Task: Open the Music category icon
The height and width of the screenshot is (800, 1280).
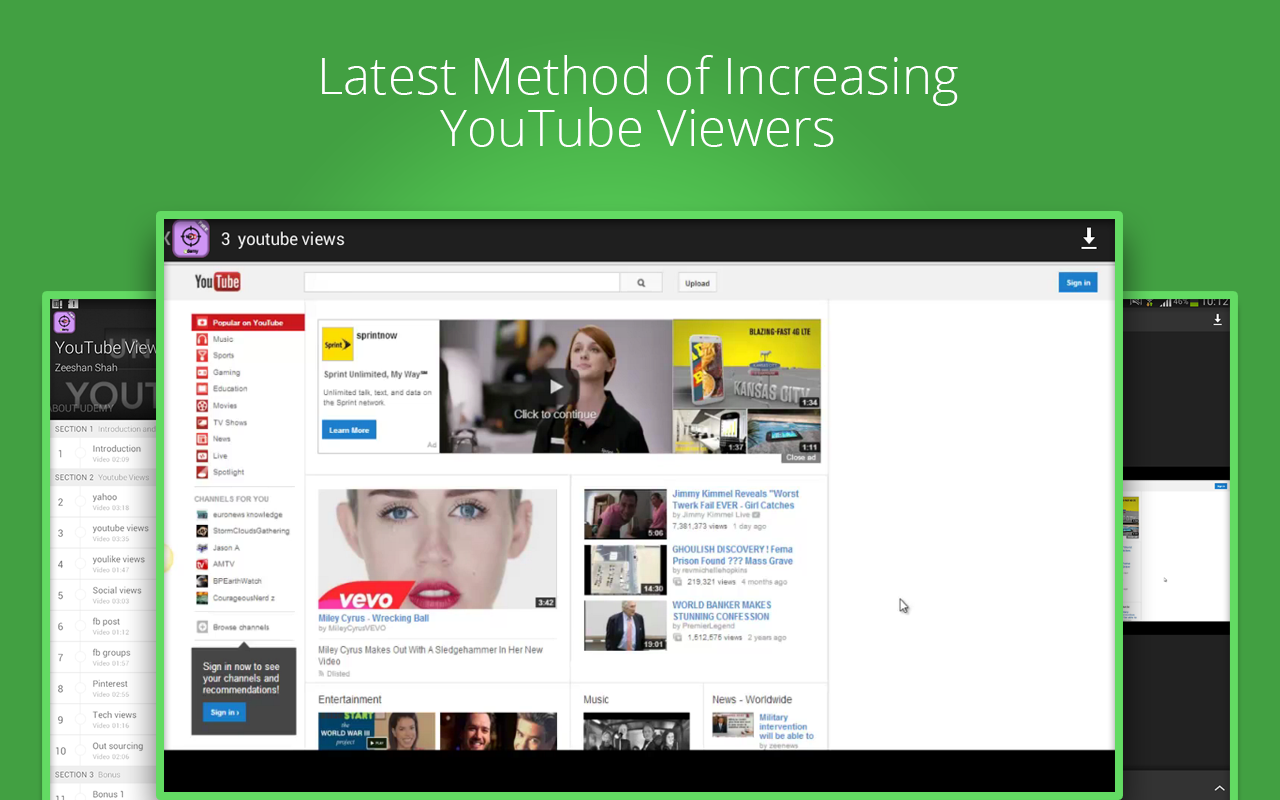Action: click(202, 339)
